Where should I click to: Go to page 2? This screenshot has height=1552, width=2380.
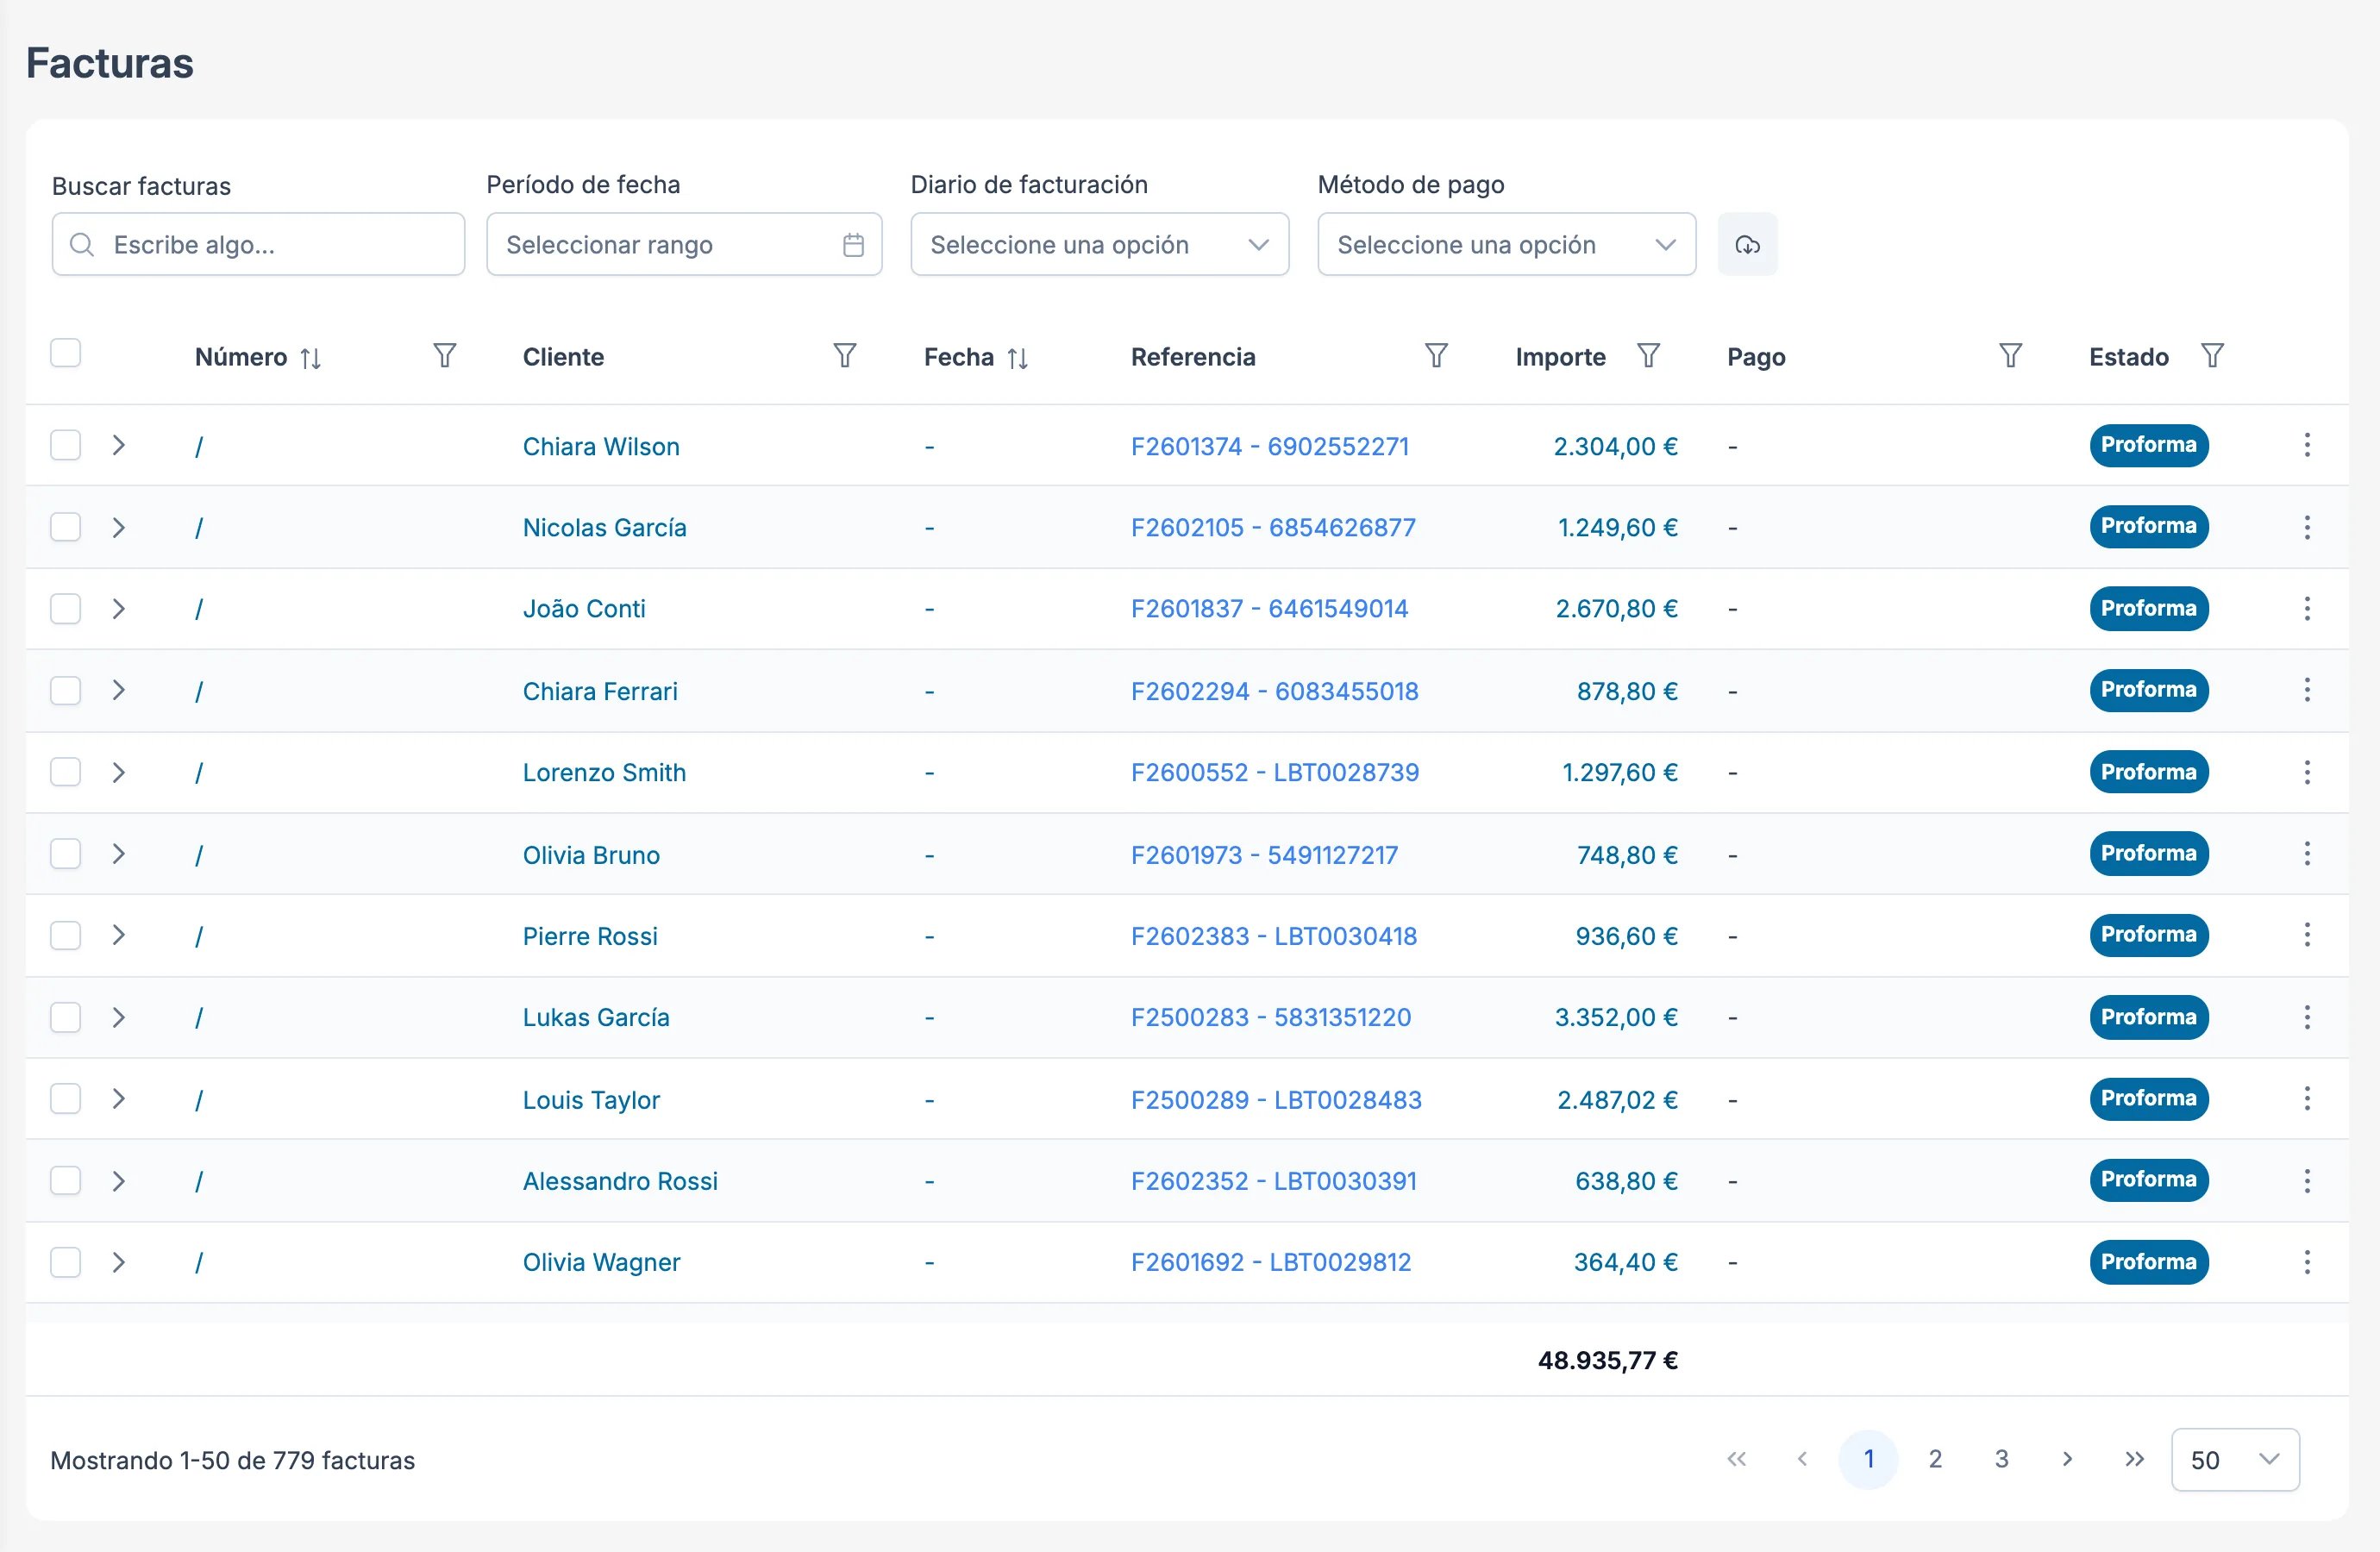(1935, 1459)
